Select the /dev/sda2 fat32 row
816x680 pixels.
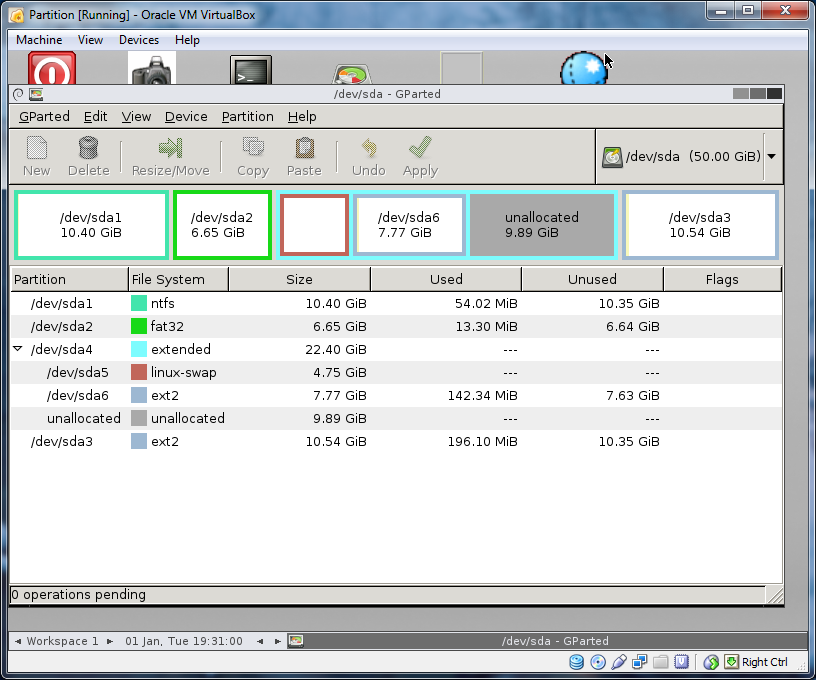[x=396, y=326]
